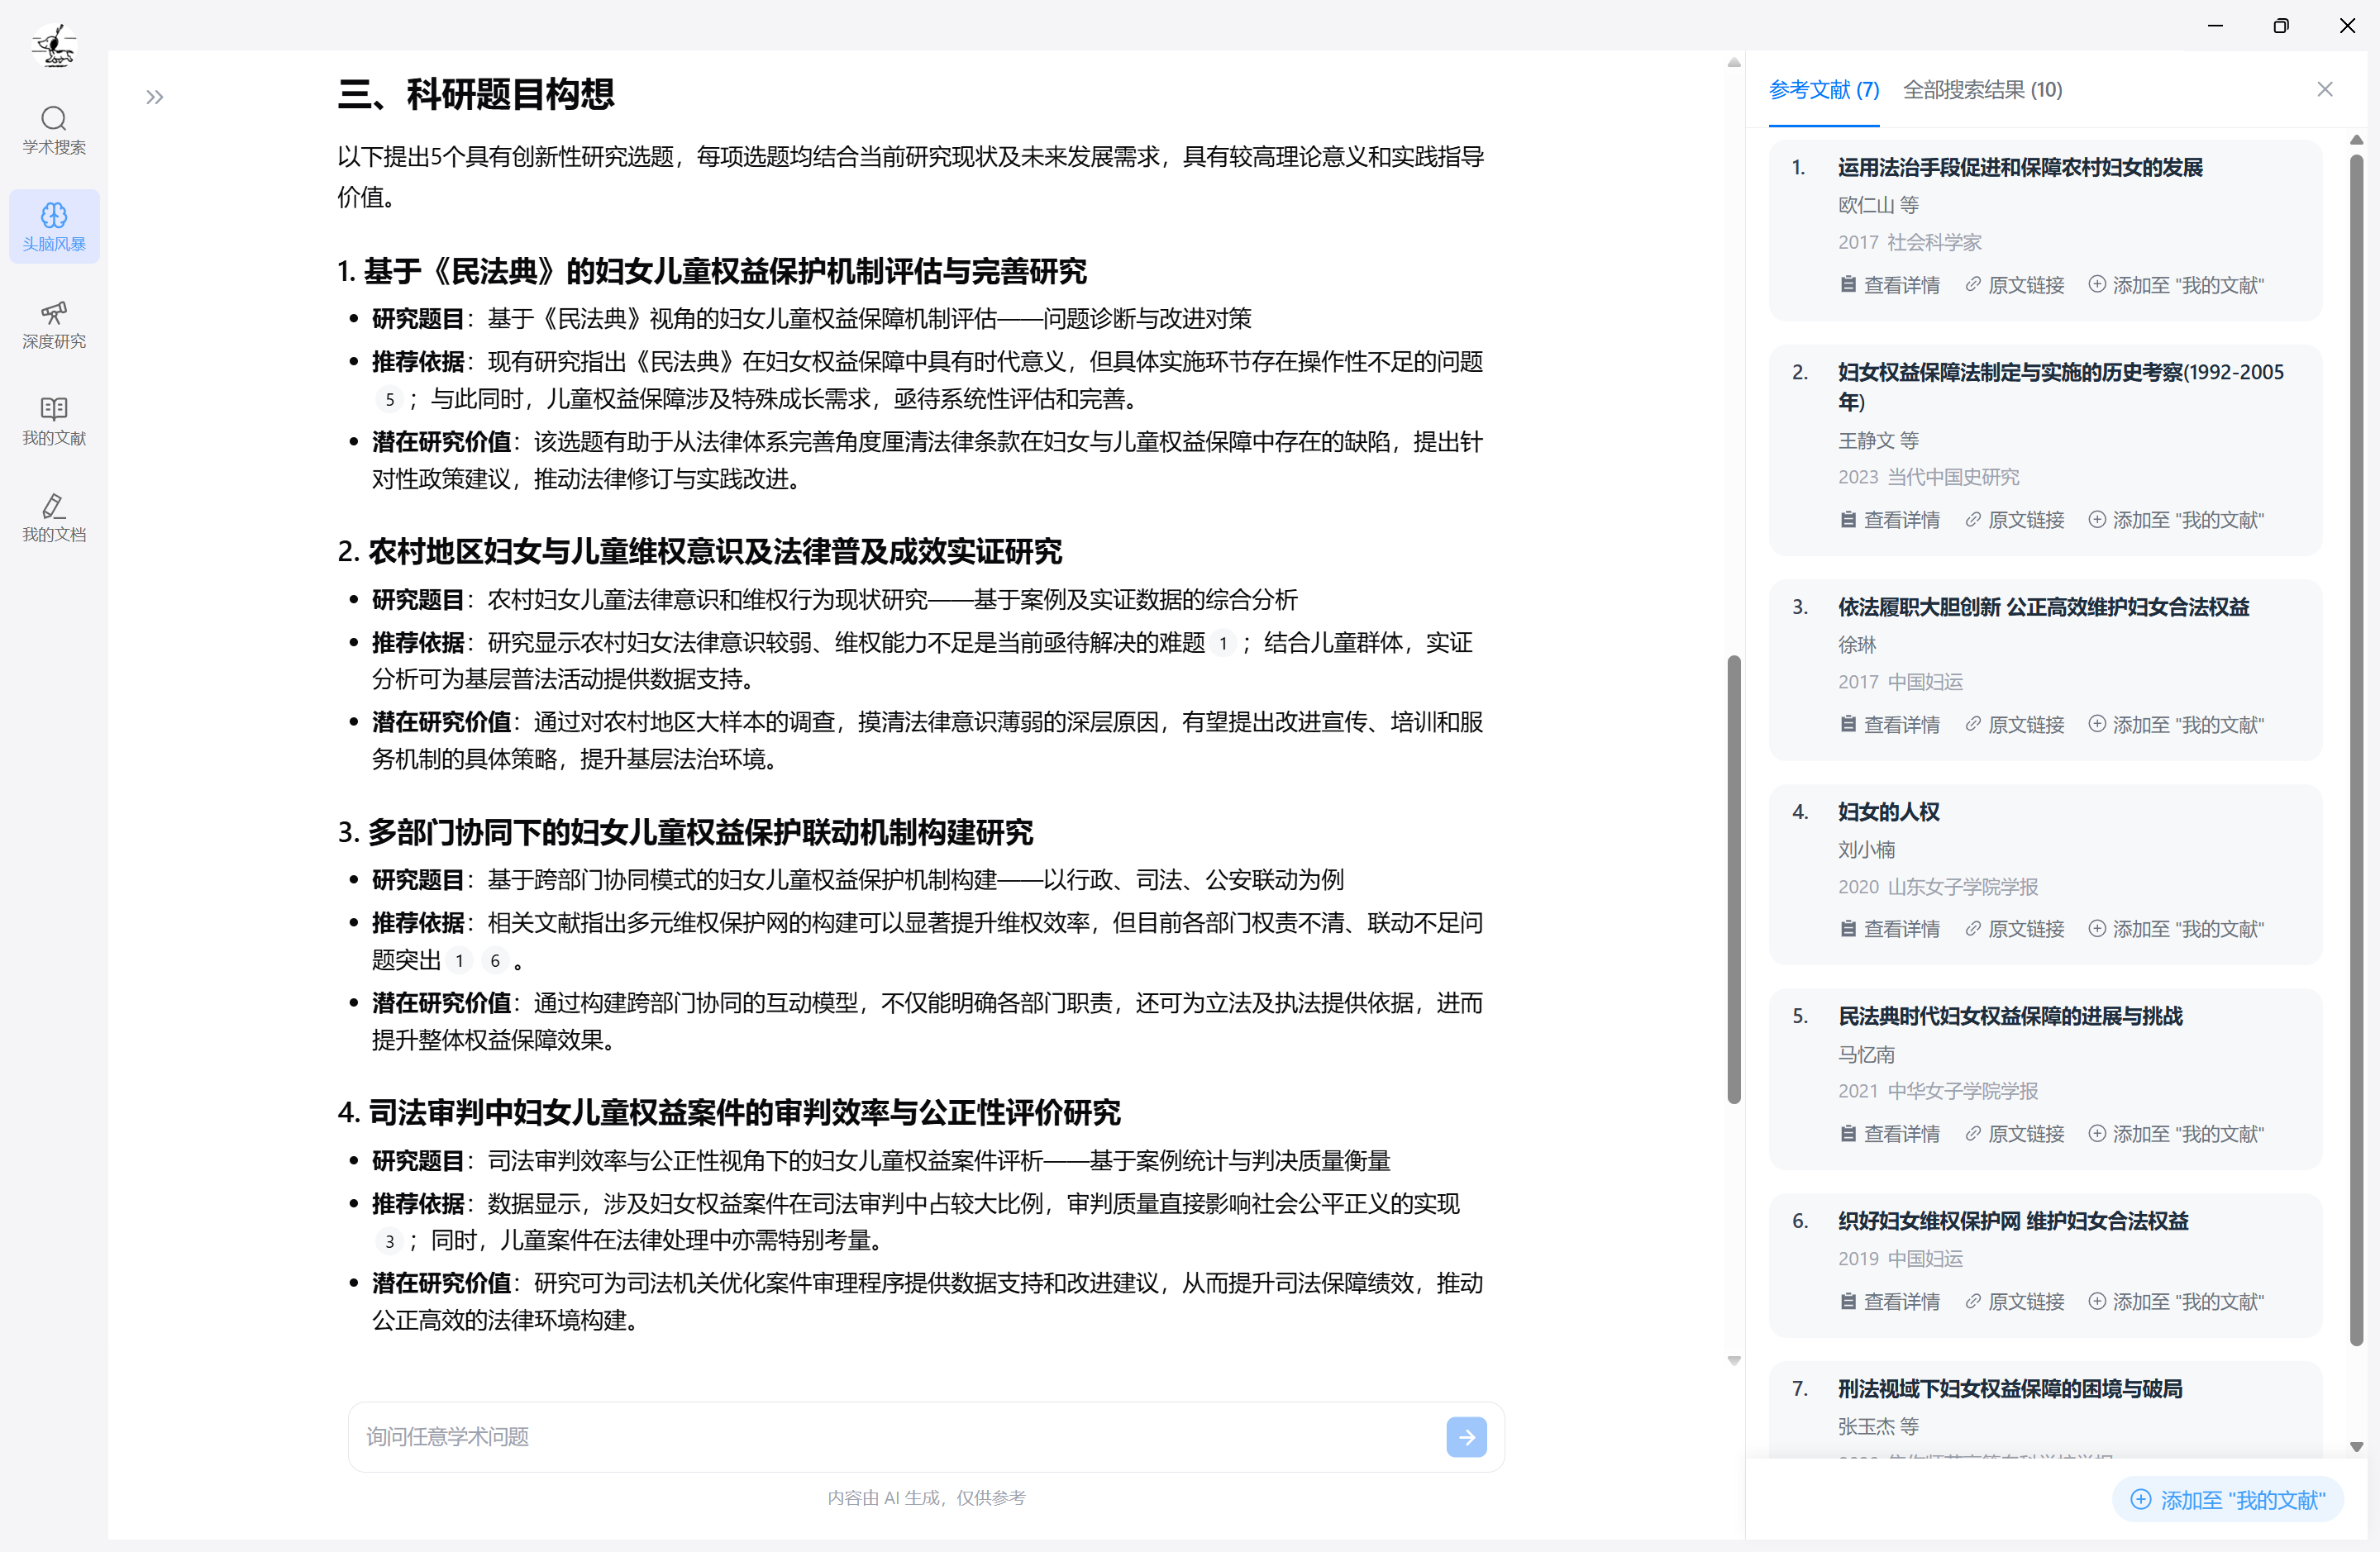
Task: Click the app logo at the top left
Action: 54,44
